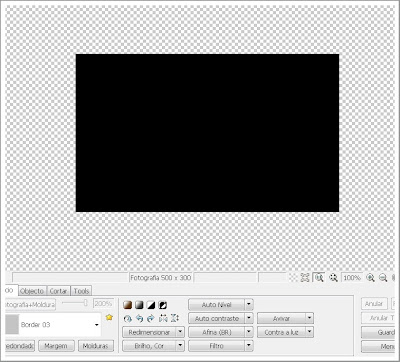The height and width of the screenshot is (362, 400).
Task: Flip the photo vertically
Action: coord(175,319)
